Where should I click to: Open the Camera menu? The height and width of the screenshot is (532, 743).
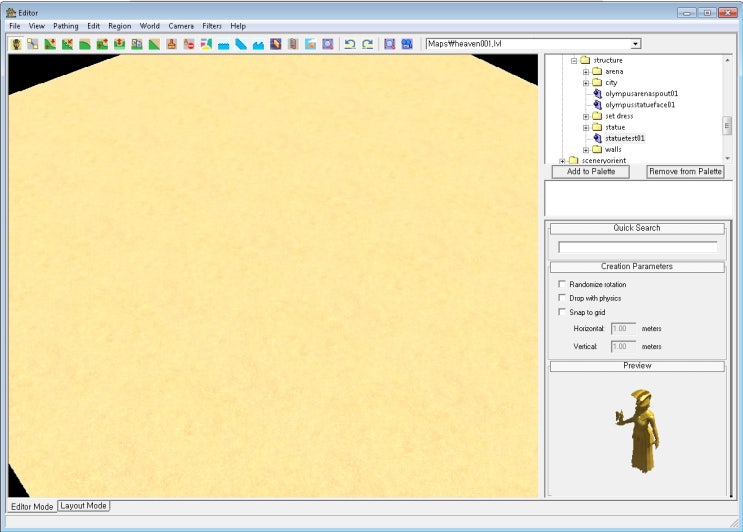181,26
